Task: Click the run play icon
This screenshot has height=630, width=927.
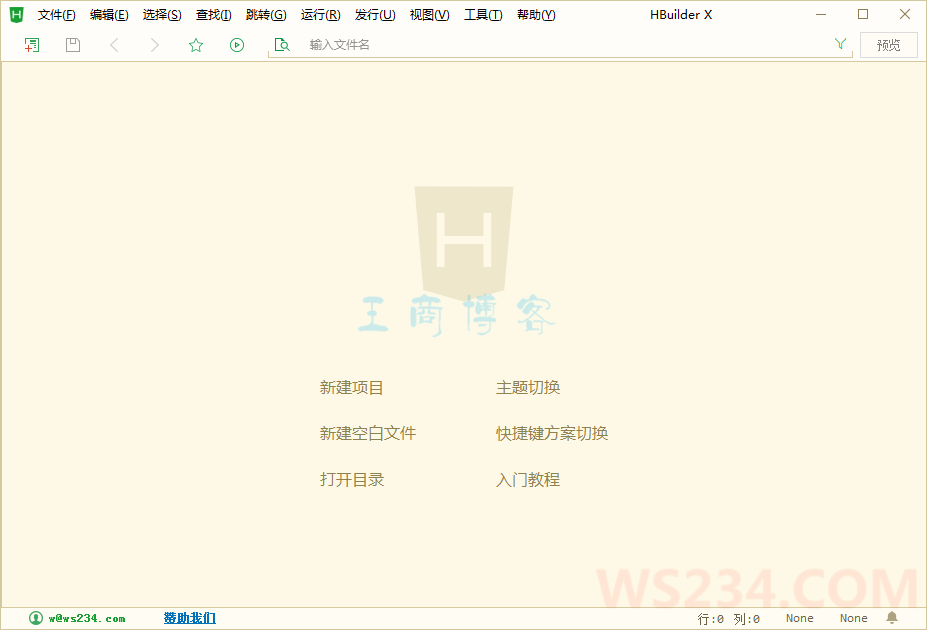Action: pyautogui.click(x=236, y=45)
